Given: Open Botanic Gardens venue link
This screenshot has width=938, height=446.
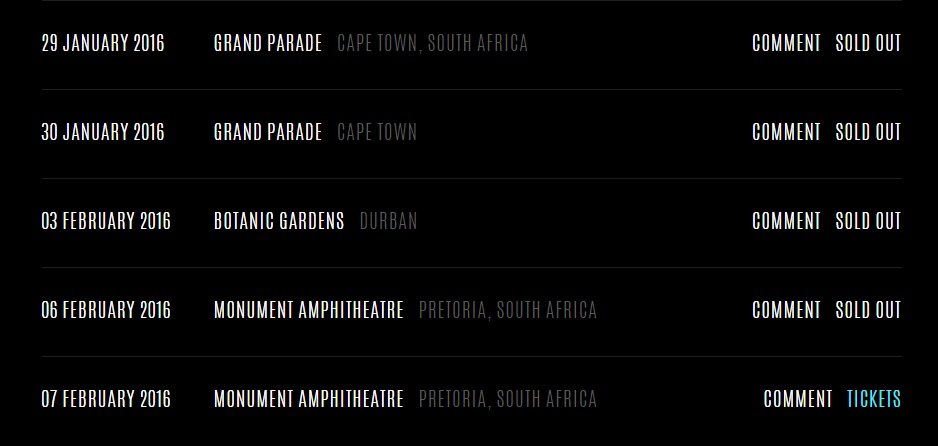Looking at the screenshot, I should point(279,221).
